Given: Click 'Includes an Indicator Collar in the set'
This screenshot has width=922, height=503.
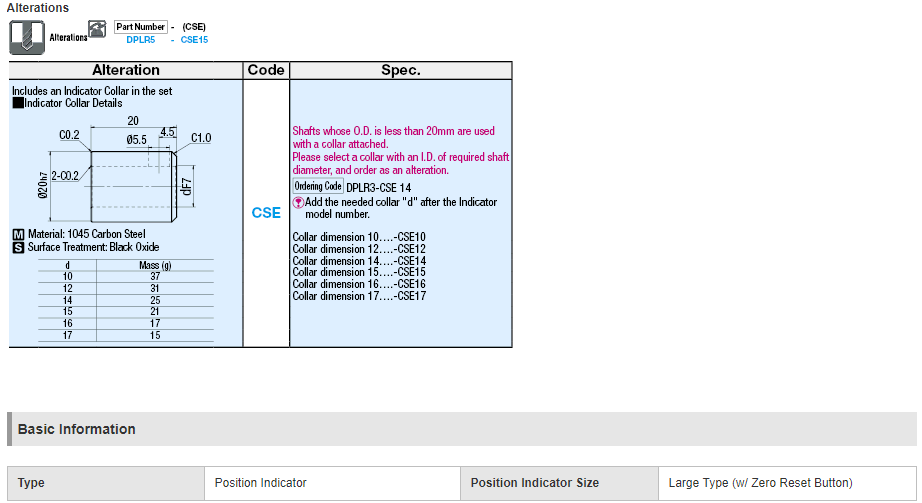Looking at the screenshot, I should 92,91.
